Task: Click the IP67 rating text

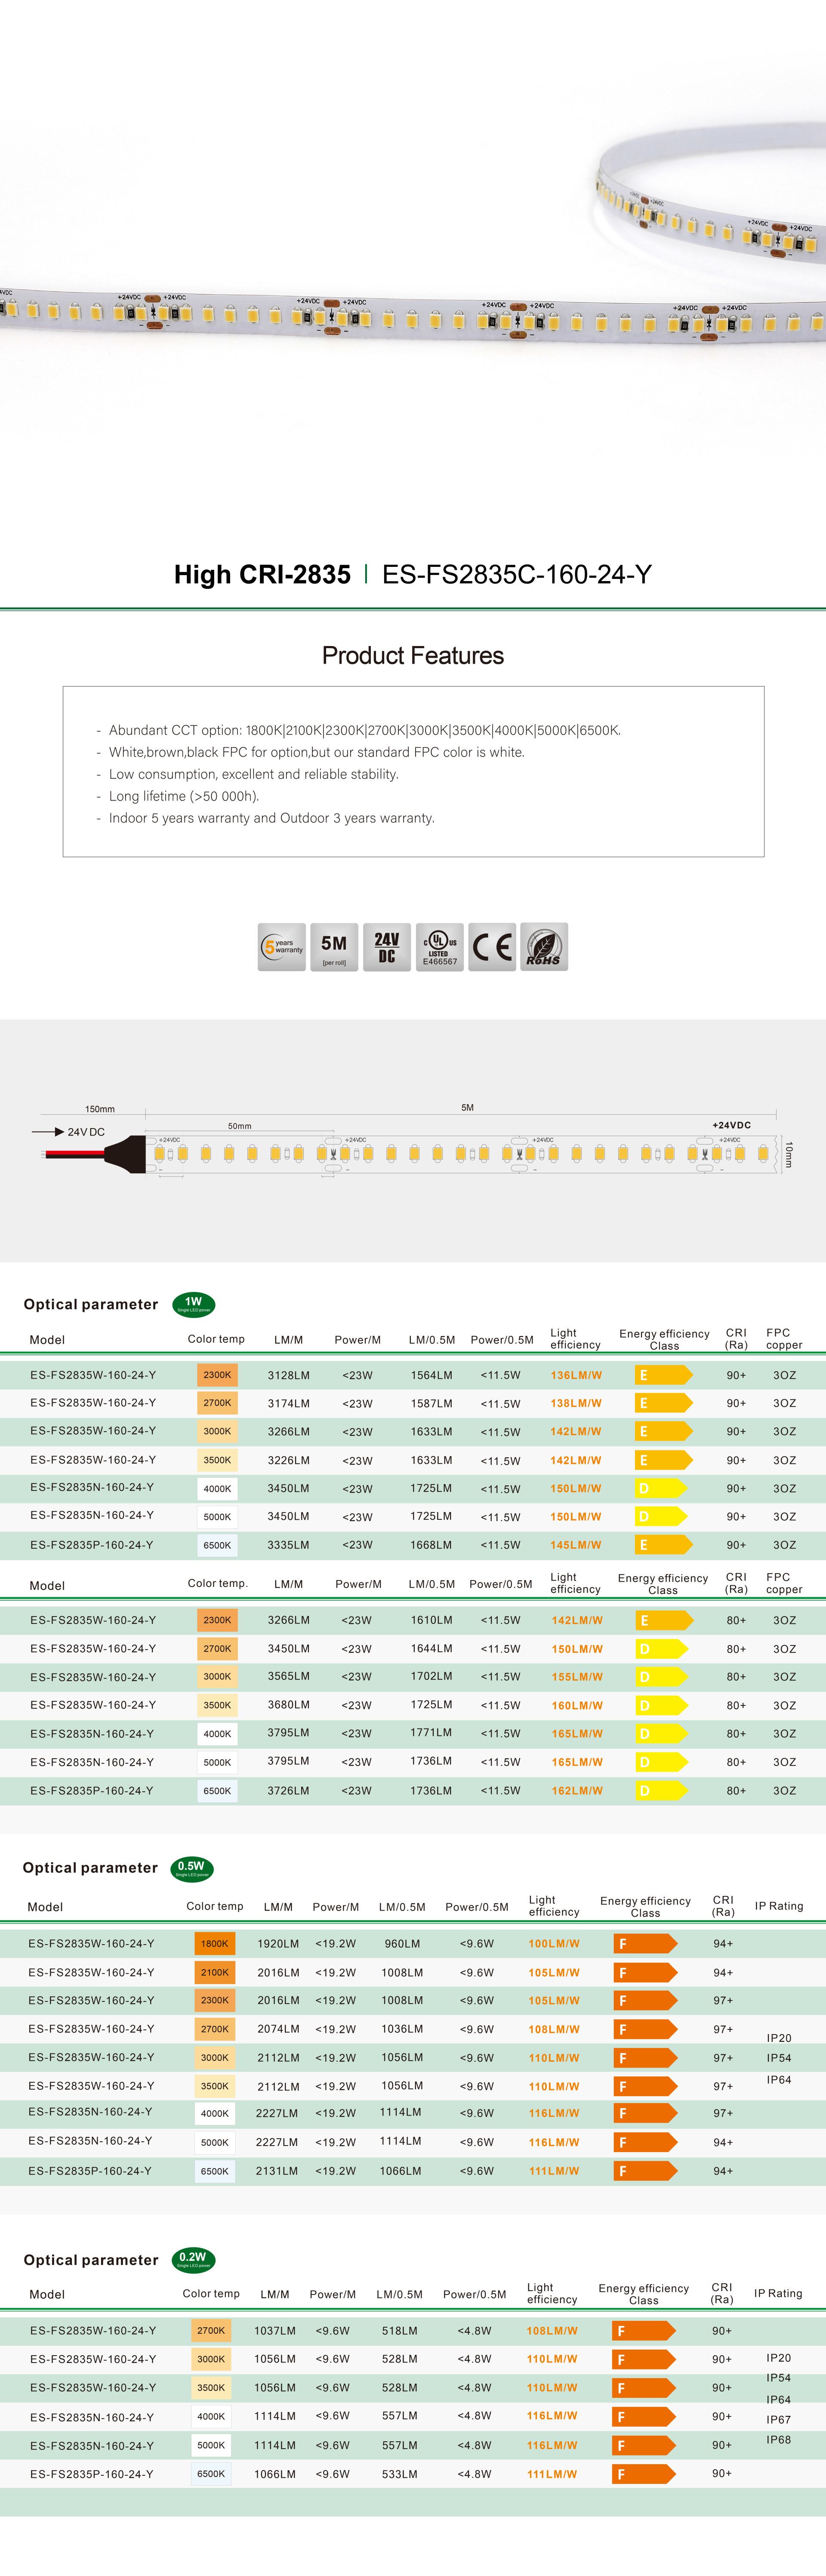Action: click(x=779, y=2420)
